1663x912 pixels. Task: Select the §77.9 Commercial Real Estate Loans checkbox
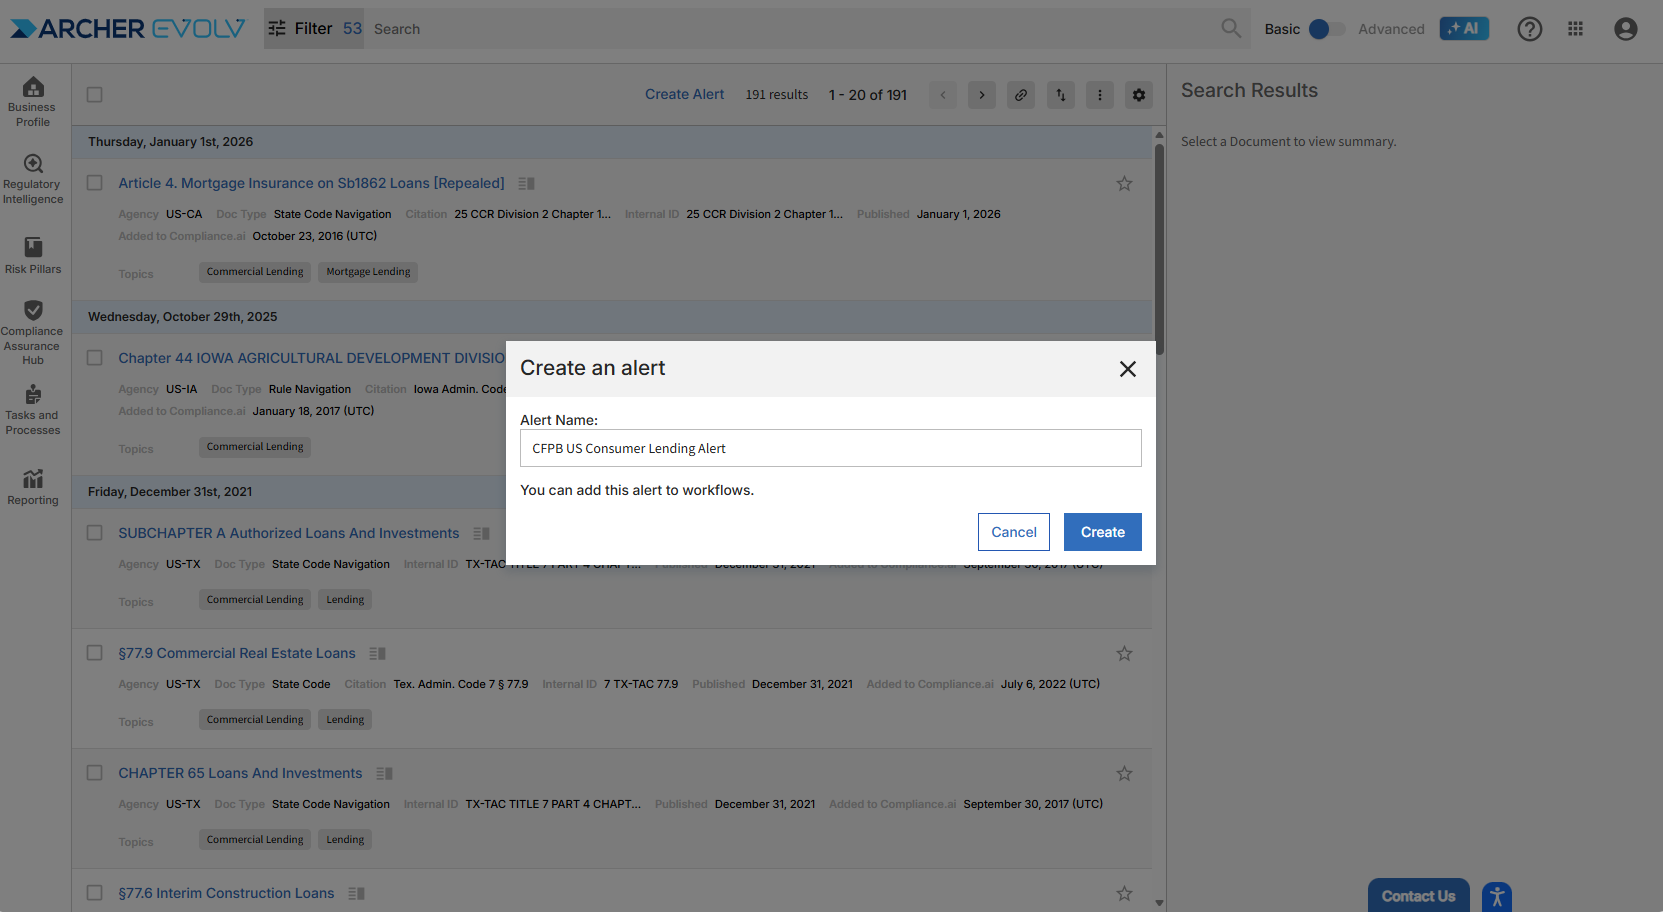[x=95, y=653]
